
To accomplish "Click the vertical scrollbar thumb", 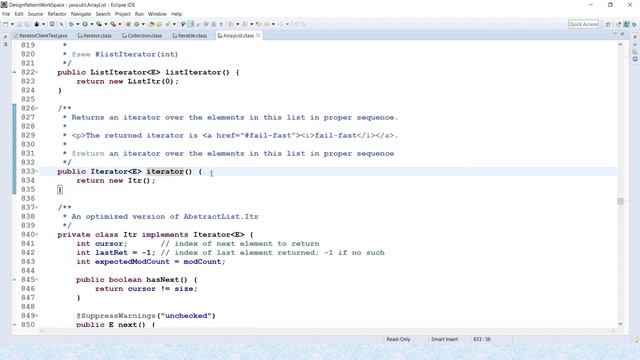I will 620,201.
